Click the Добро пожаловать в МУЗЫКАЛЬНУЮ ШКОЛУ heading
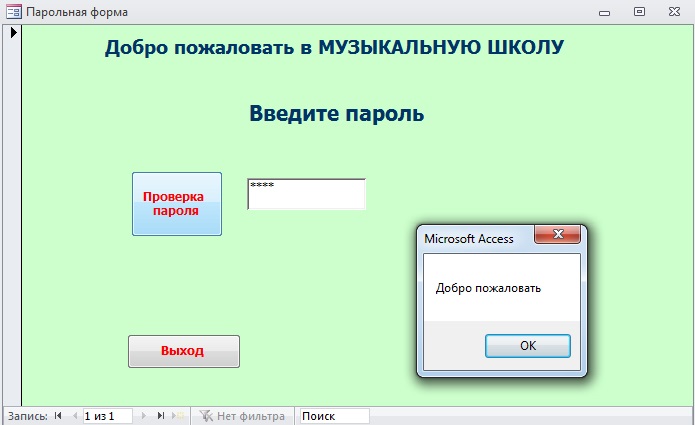 click(x=335, y=47)
